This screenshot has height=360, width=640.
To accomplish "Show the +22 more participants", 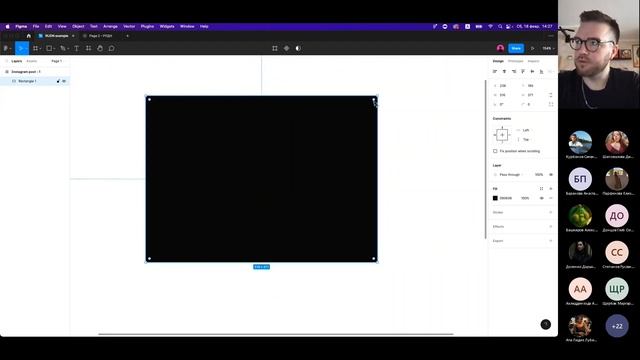I will [617, 326].
